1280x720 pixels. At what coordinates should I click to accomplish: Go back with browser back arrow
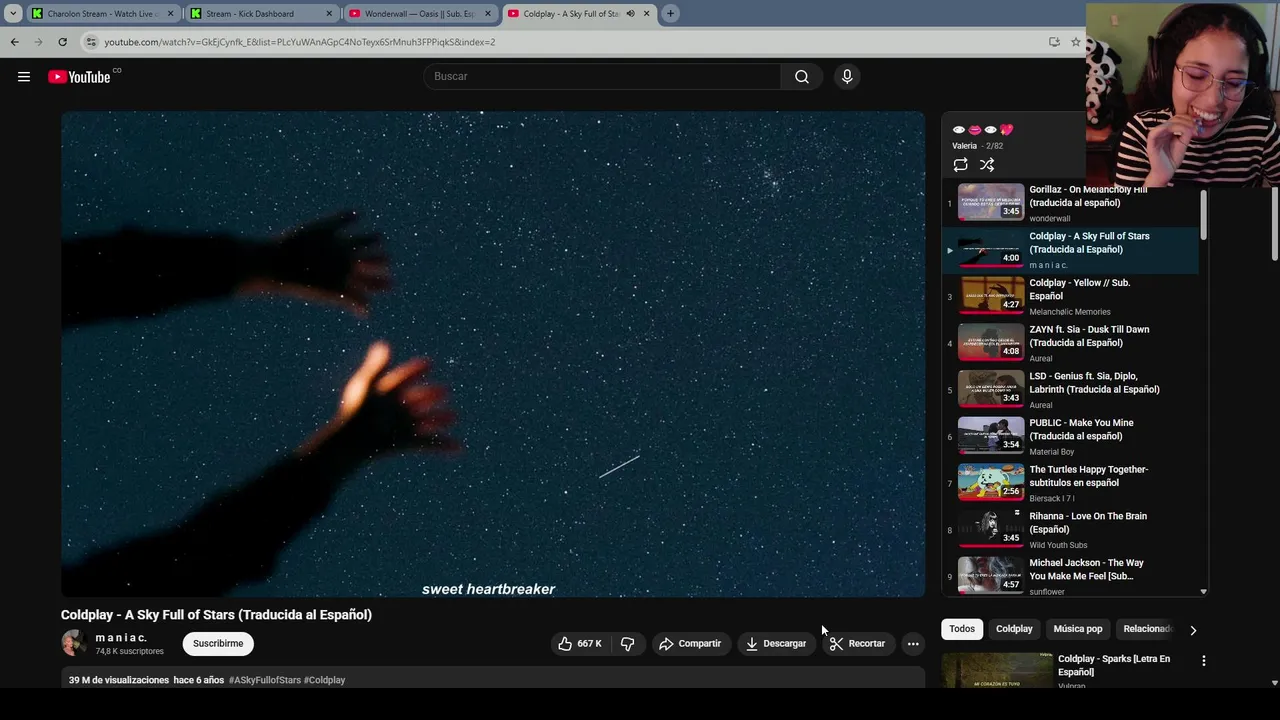[x=14, y=42]
